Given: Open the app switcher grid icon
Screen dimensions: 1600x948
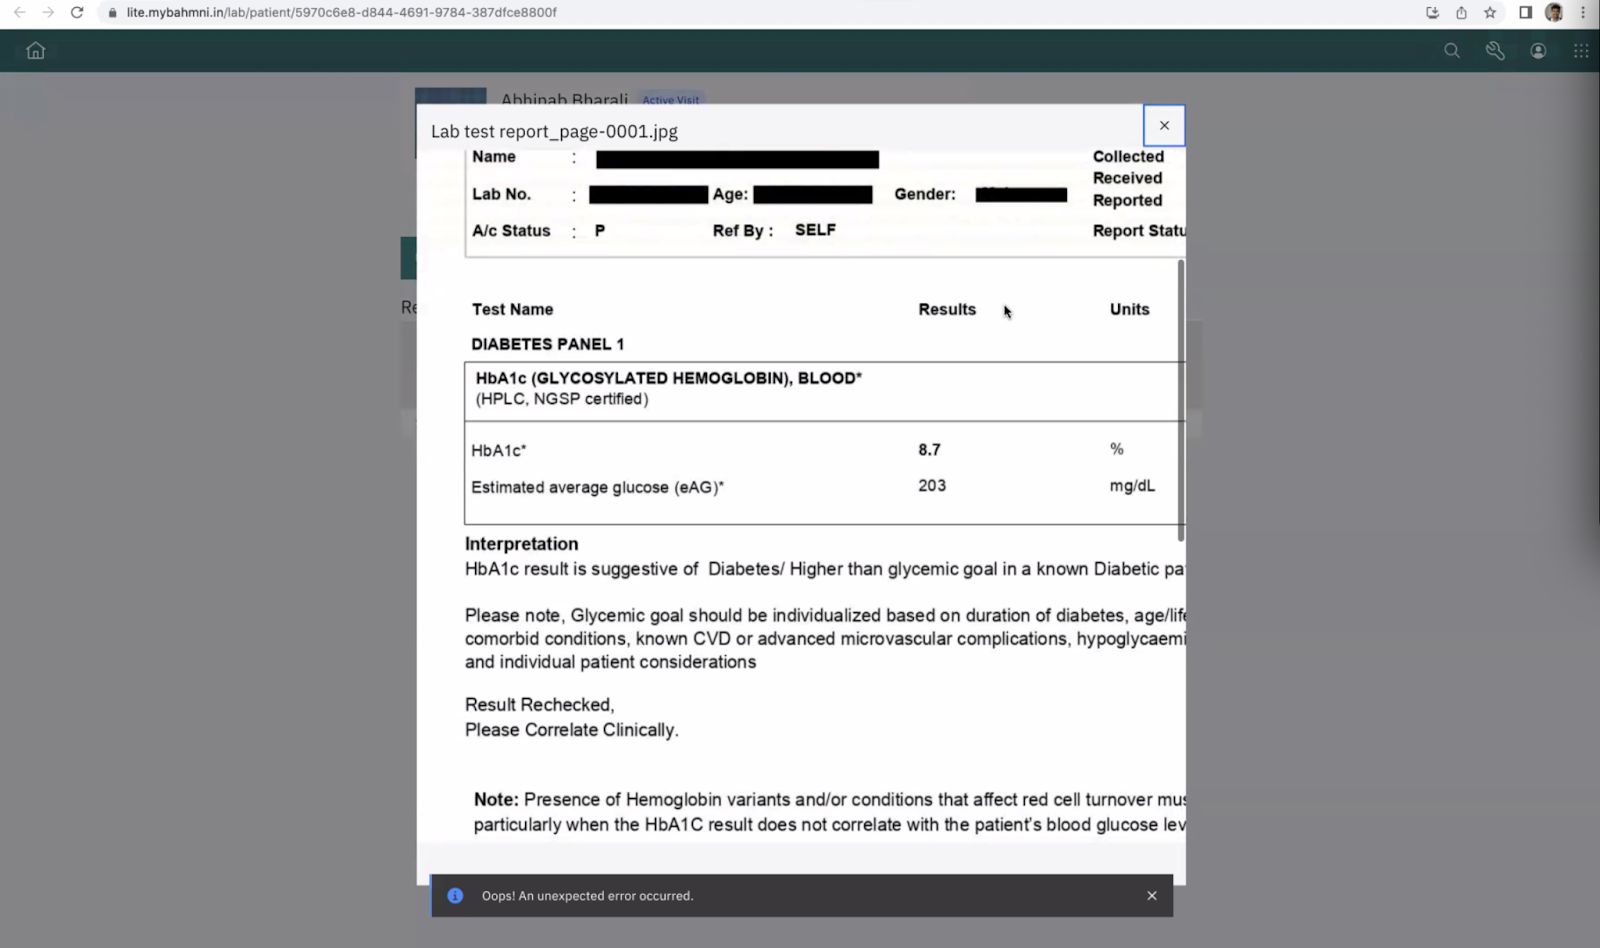Looking at the screenshot, I should (1581, 51).
